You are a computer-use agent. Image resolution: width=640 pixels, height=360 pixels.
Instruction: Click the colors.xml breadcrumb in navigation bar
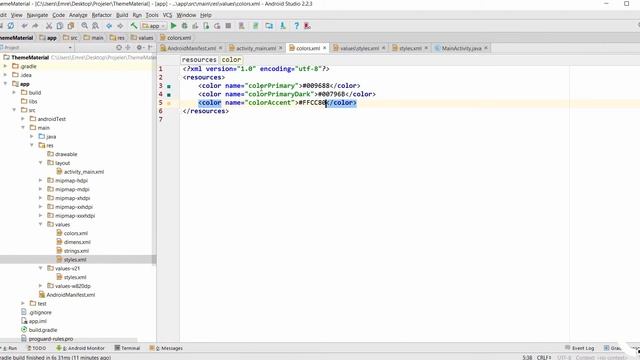[x=176, y=38]
